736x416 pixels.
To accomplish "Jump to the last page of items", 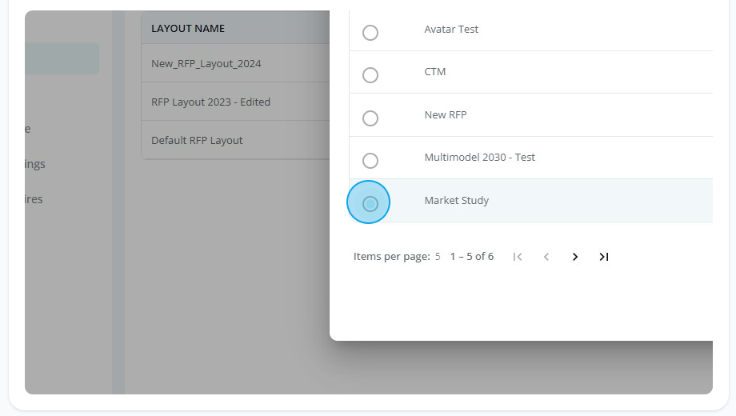I will [x=604, y=257].
